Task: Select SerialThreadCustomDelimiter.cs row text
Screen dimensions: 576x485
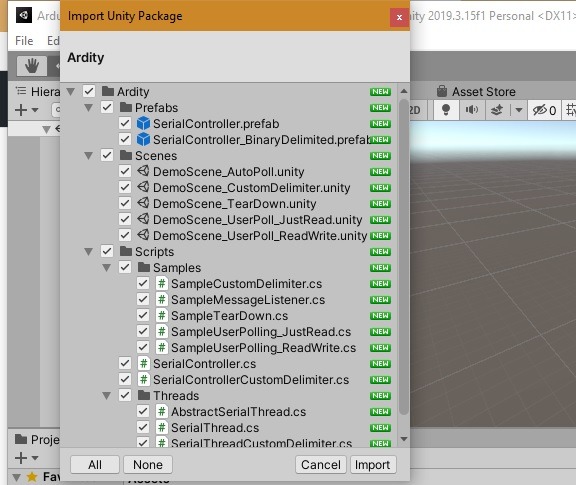Action: pyautogui.click(x=261, y=443)
